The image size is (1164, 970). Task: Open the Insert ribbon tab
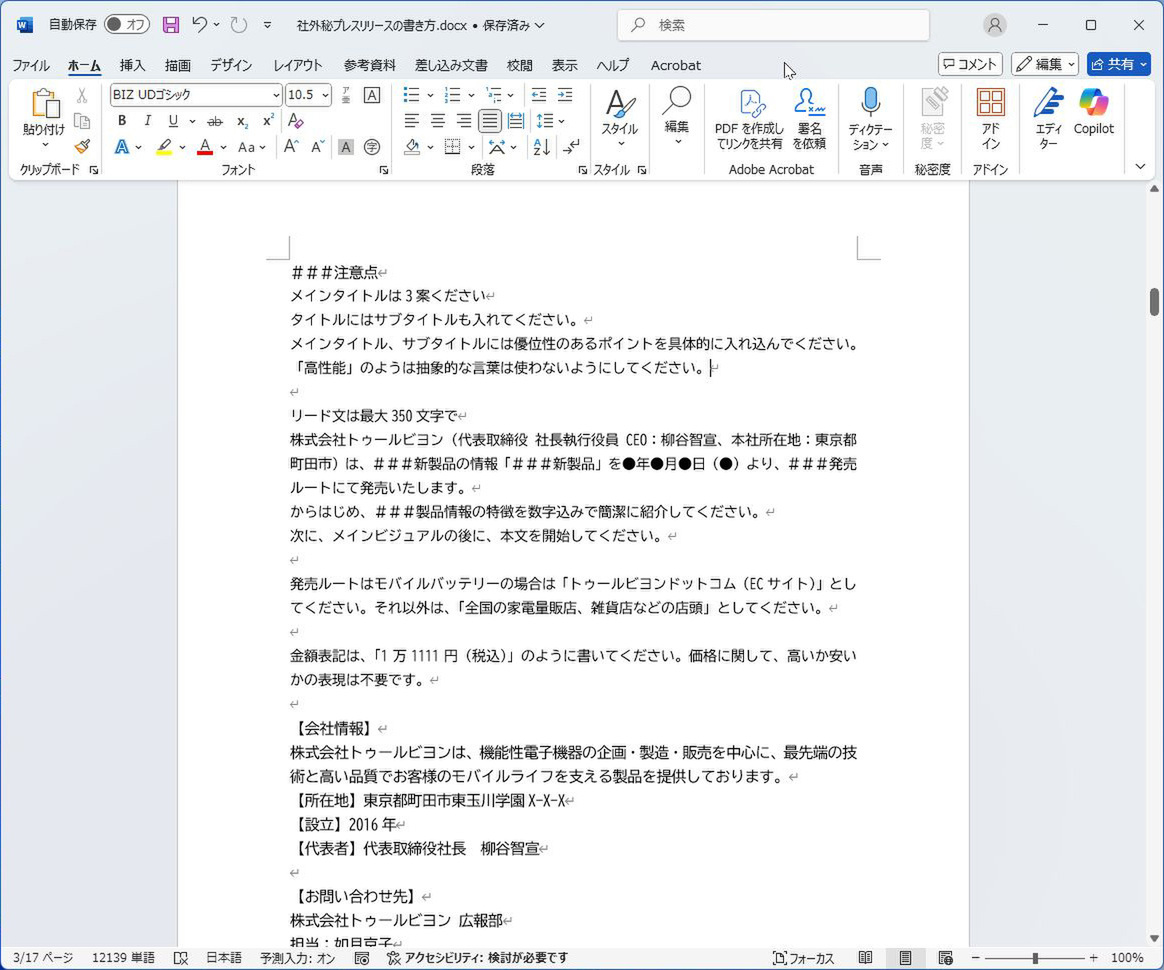coord(132,65)
